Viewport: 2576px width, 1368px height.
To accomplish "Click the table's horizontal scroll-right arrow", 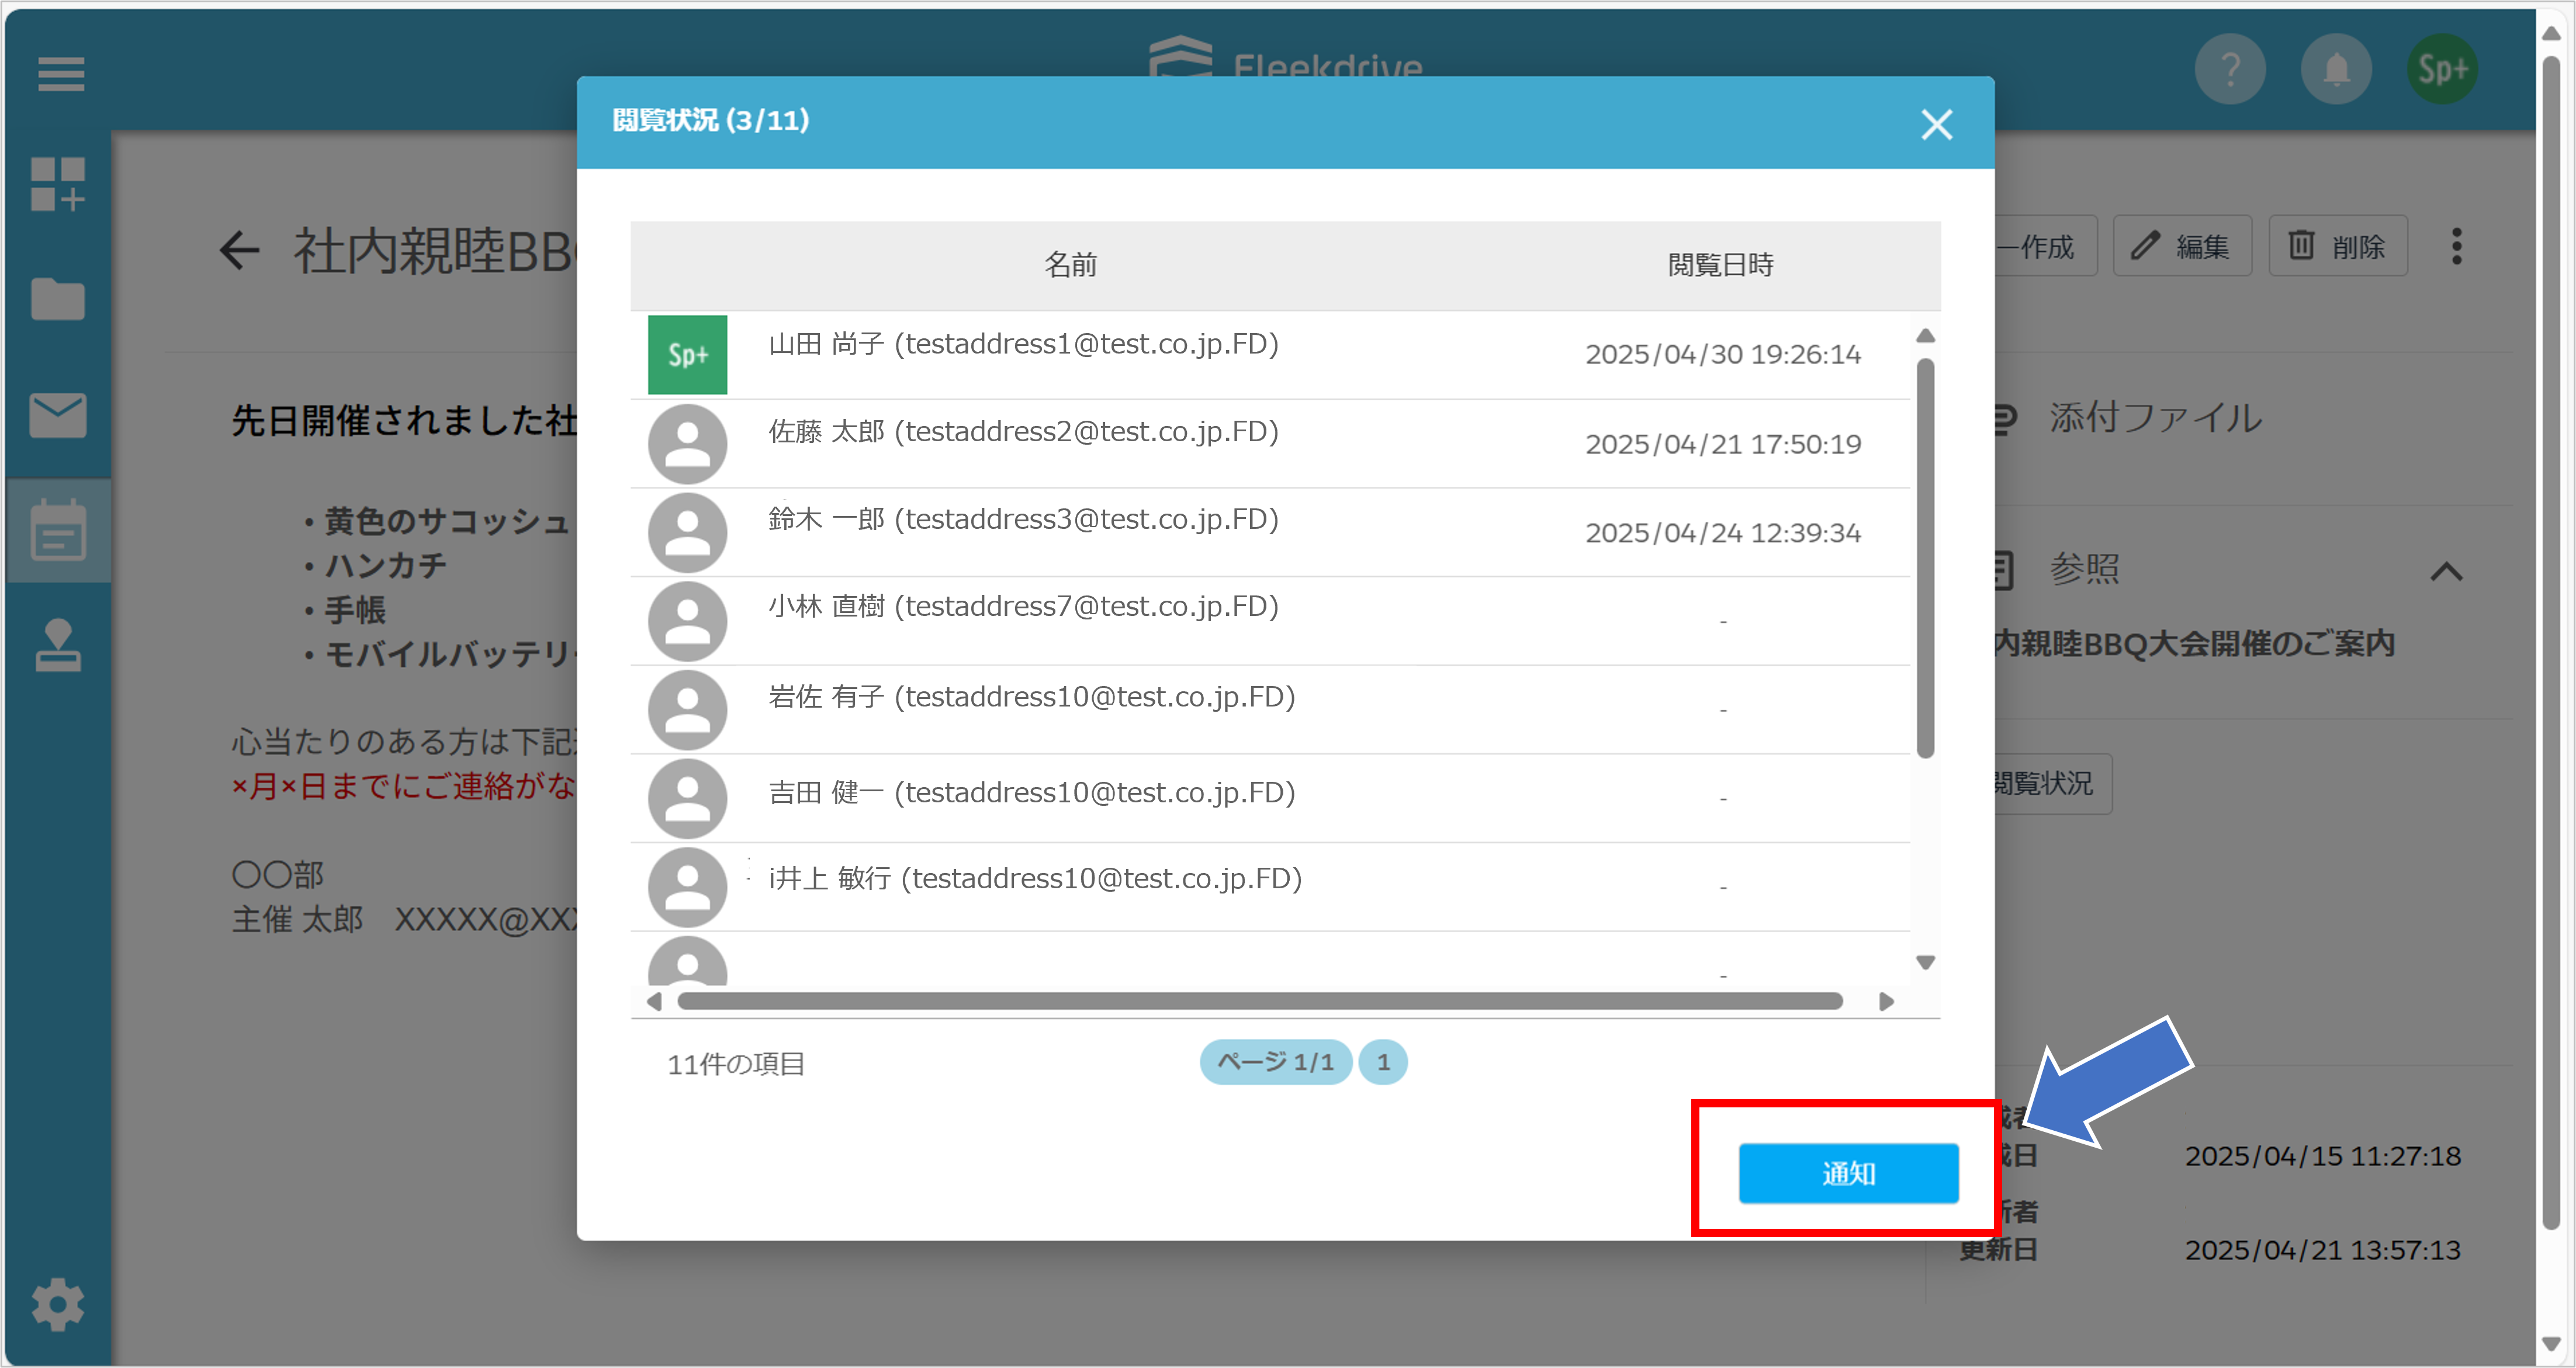I will [x=1887, y=1002].
